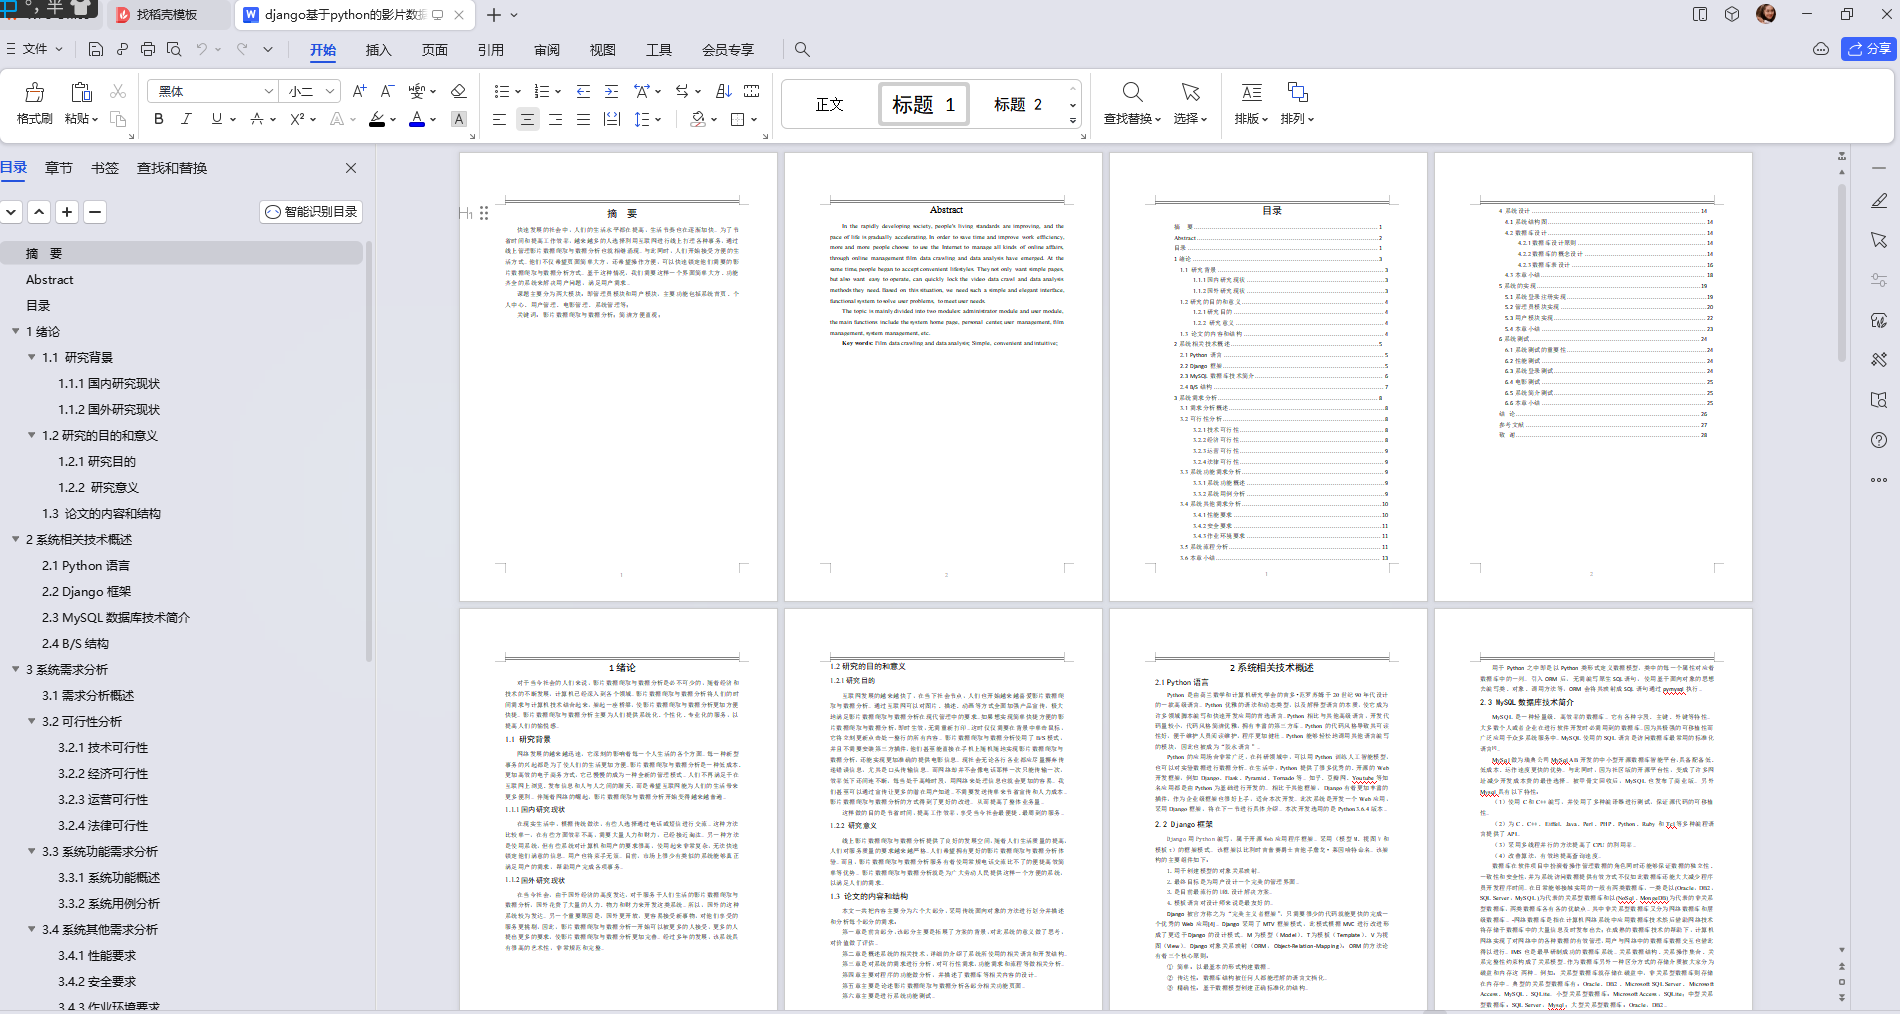
Task: Open the bullet list dropdown arrow
Action: (518, 91)
